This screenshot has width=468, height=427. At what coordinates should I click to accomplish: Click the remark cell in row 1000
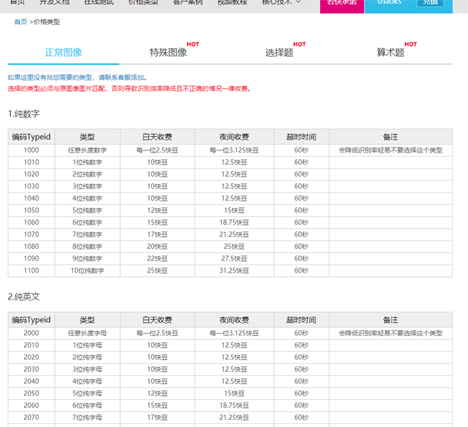click(391, 150)
